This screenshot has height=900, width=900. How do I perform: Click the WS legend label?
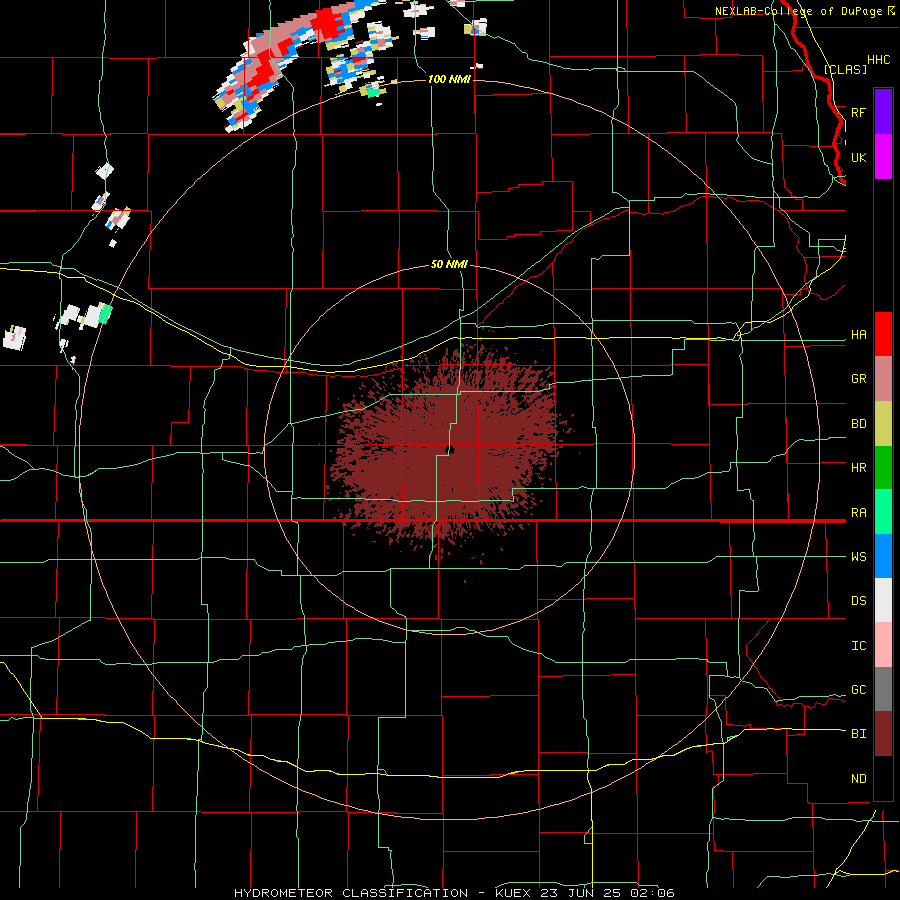click(x=858, y=557)
